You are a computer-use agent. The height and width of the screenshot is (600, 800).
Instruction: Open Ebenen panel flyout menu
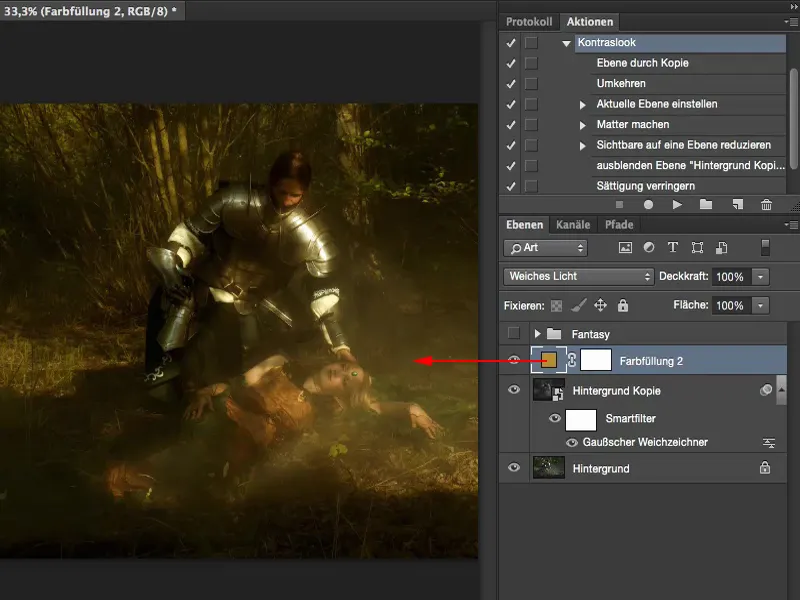[791, 224]
